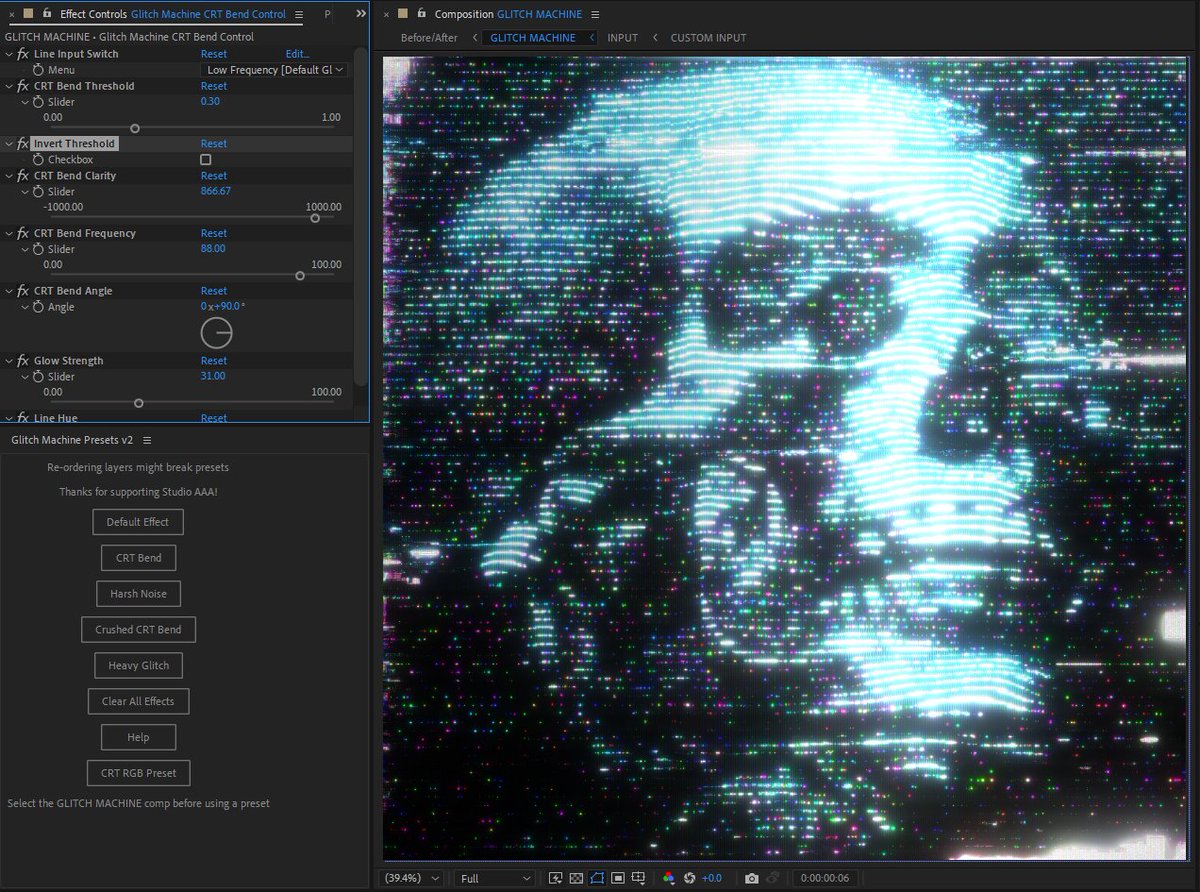
Task: Click the Clear All Effects button
Action: click(138, 702)
